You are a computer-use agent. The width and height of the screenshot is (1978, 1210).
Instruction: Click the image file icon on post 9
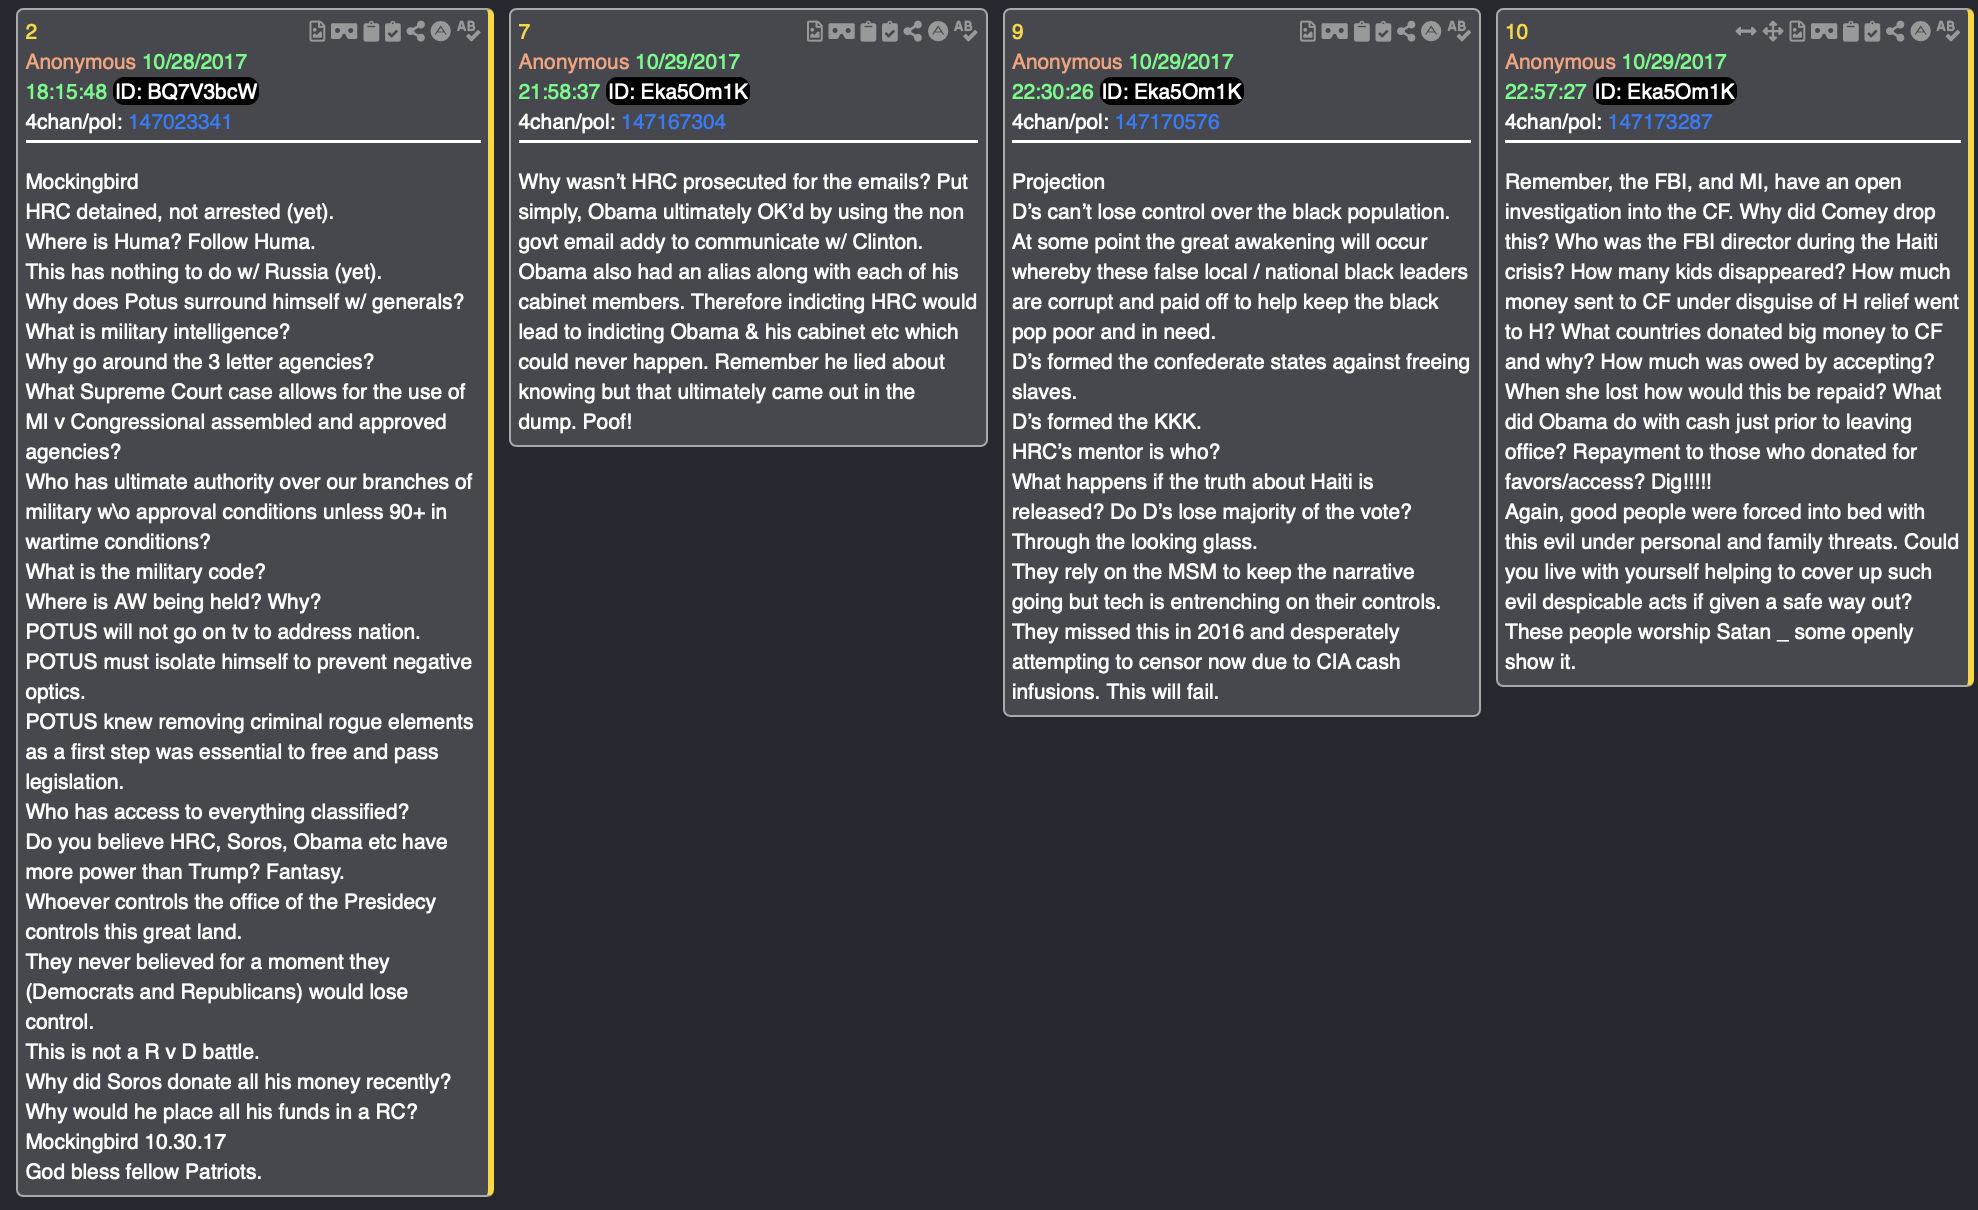point(1308,32)
